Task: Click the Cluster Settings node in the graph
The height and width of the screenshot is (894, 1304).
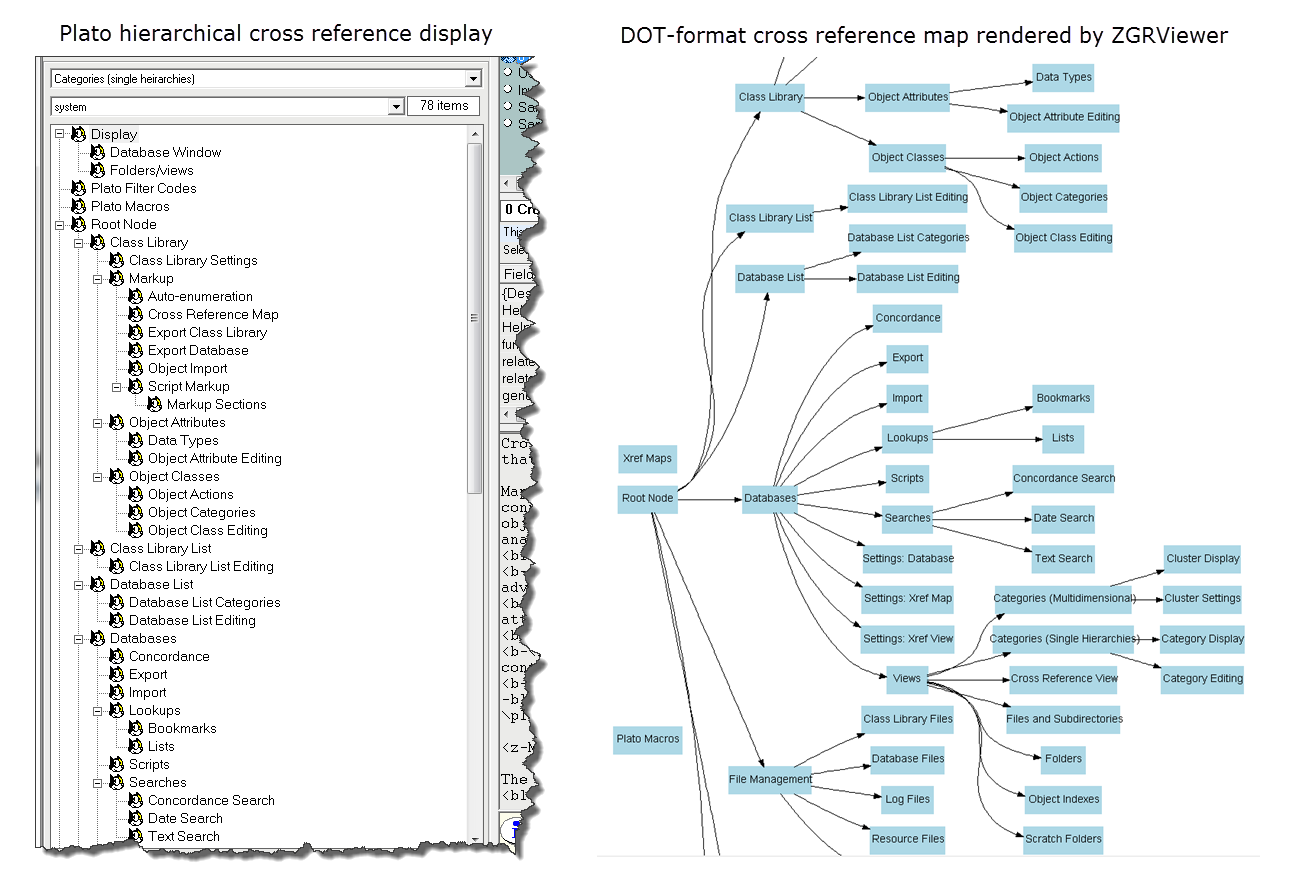Action: coord(1201,598)
